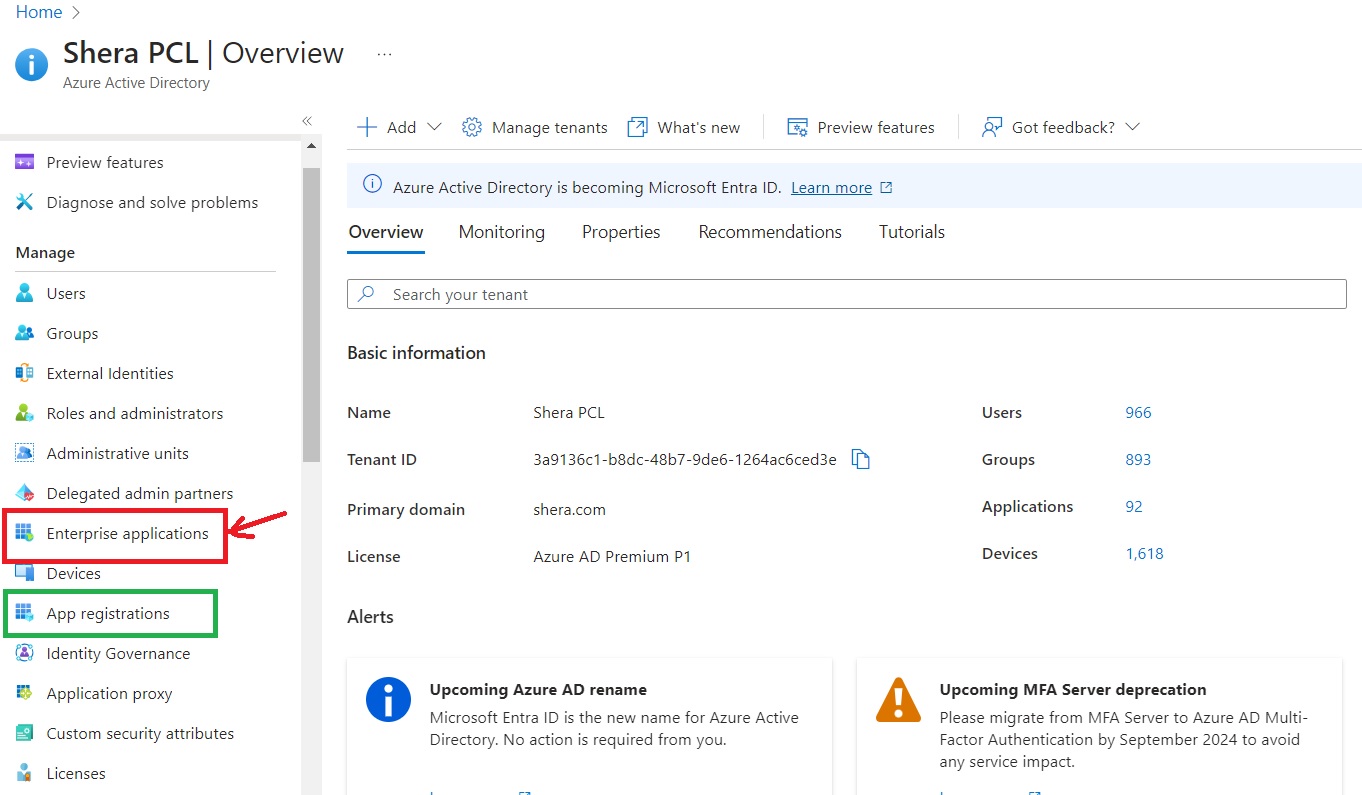Click the Upcoming Azure AD rename alert card
This screenshot has height=795, width=1362.
[589, 727]
